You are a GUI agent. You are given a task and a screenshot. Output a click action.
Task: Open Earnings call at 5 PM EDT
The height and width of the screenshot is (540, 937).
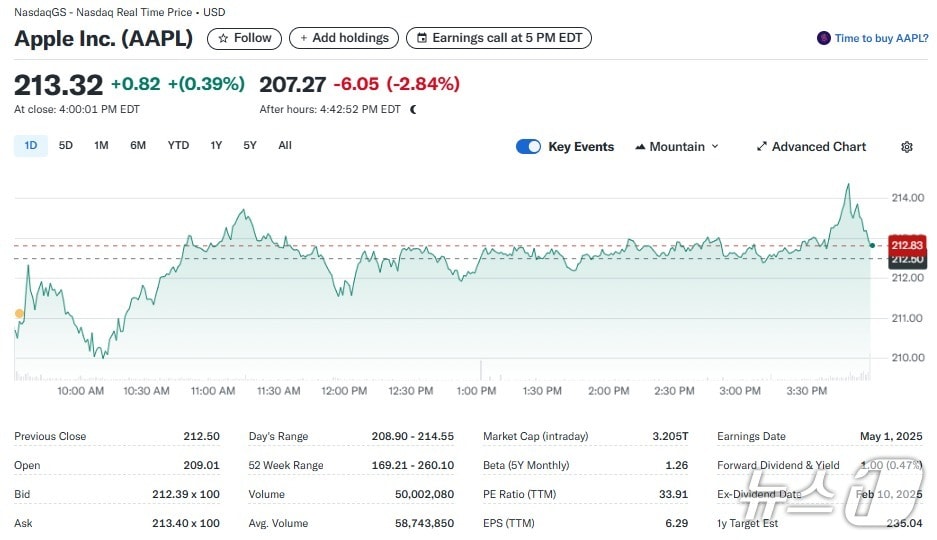coord(498,38)
